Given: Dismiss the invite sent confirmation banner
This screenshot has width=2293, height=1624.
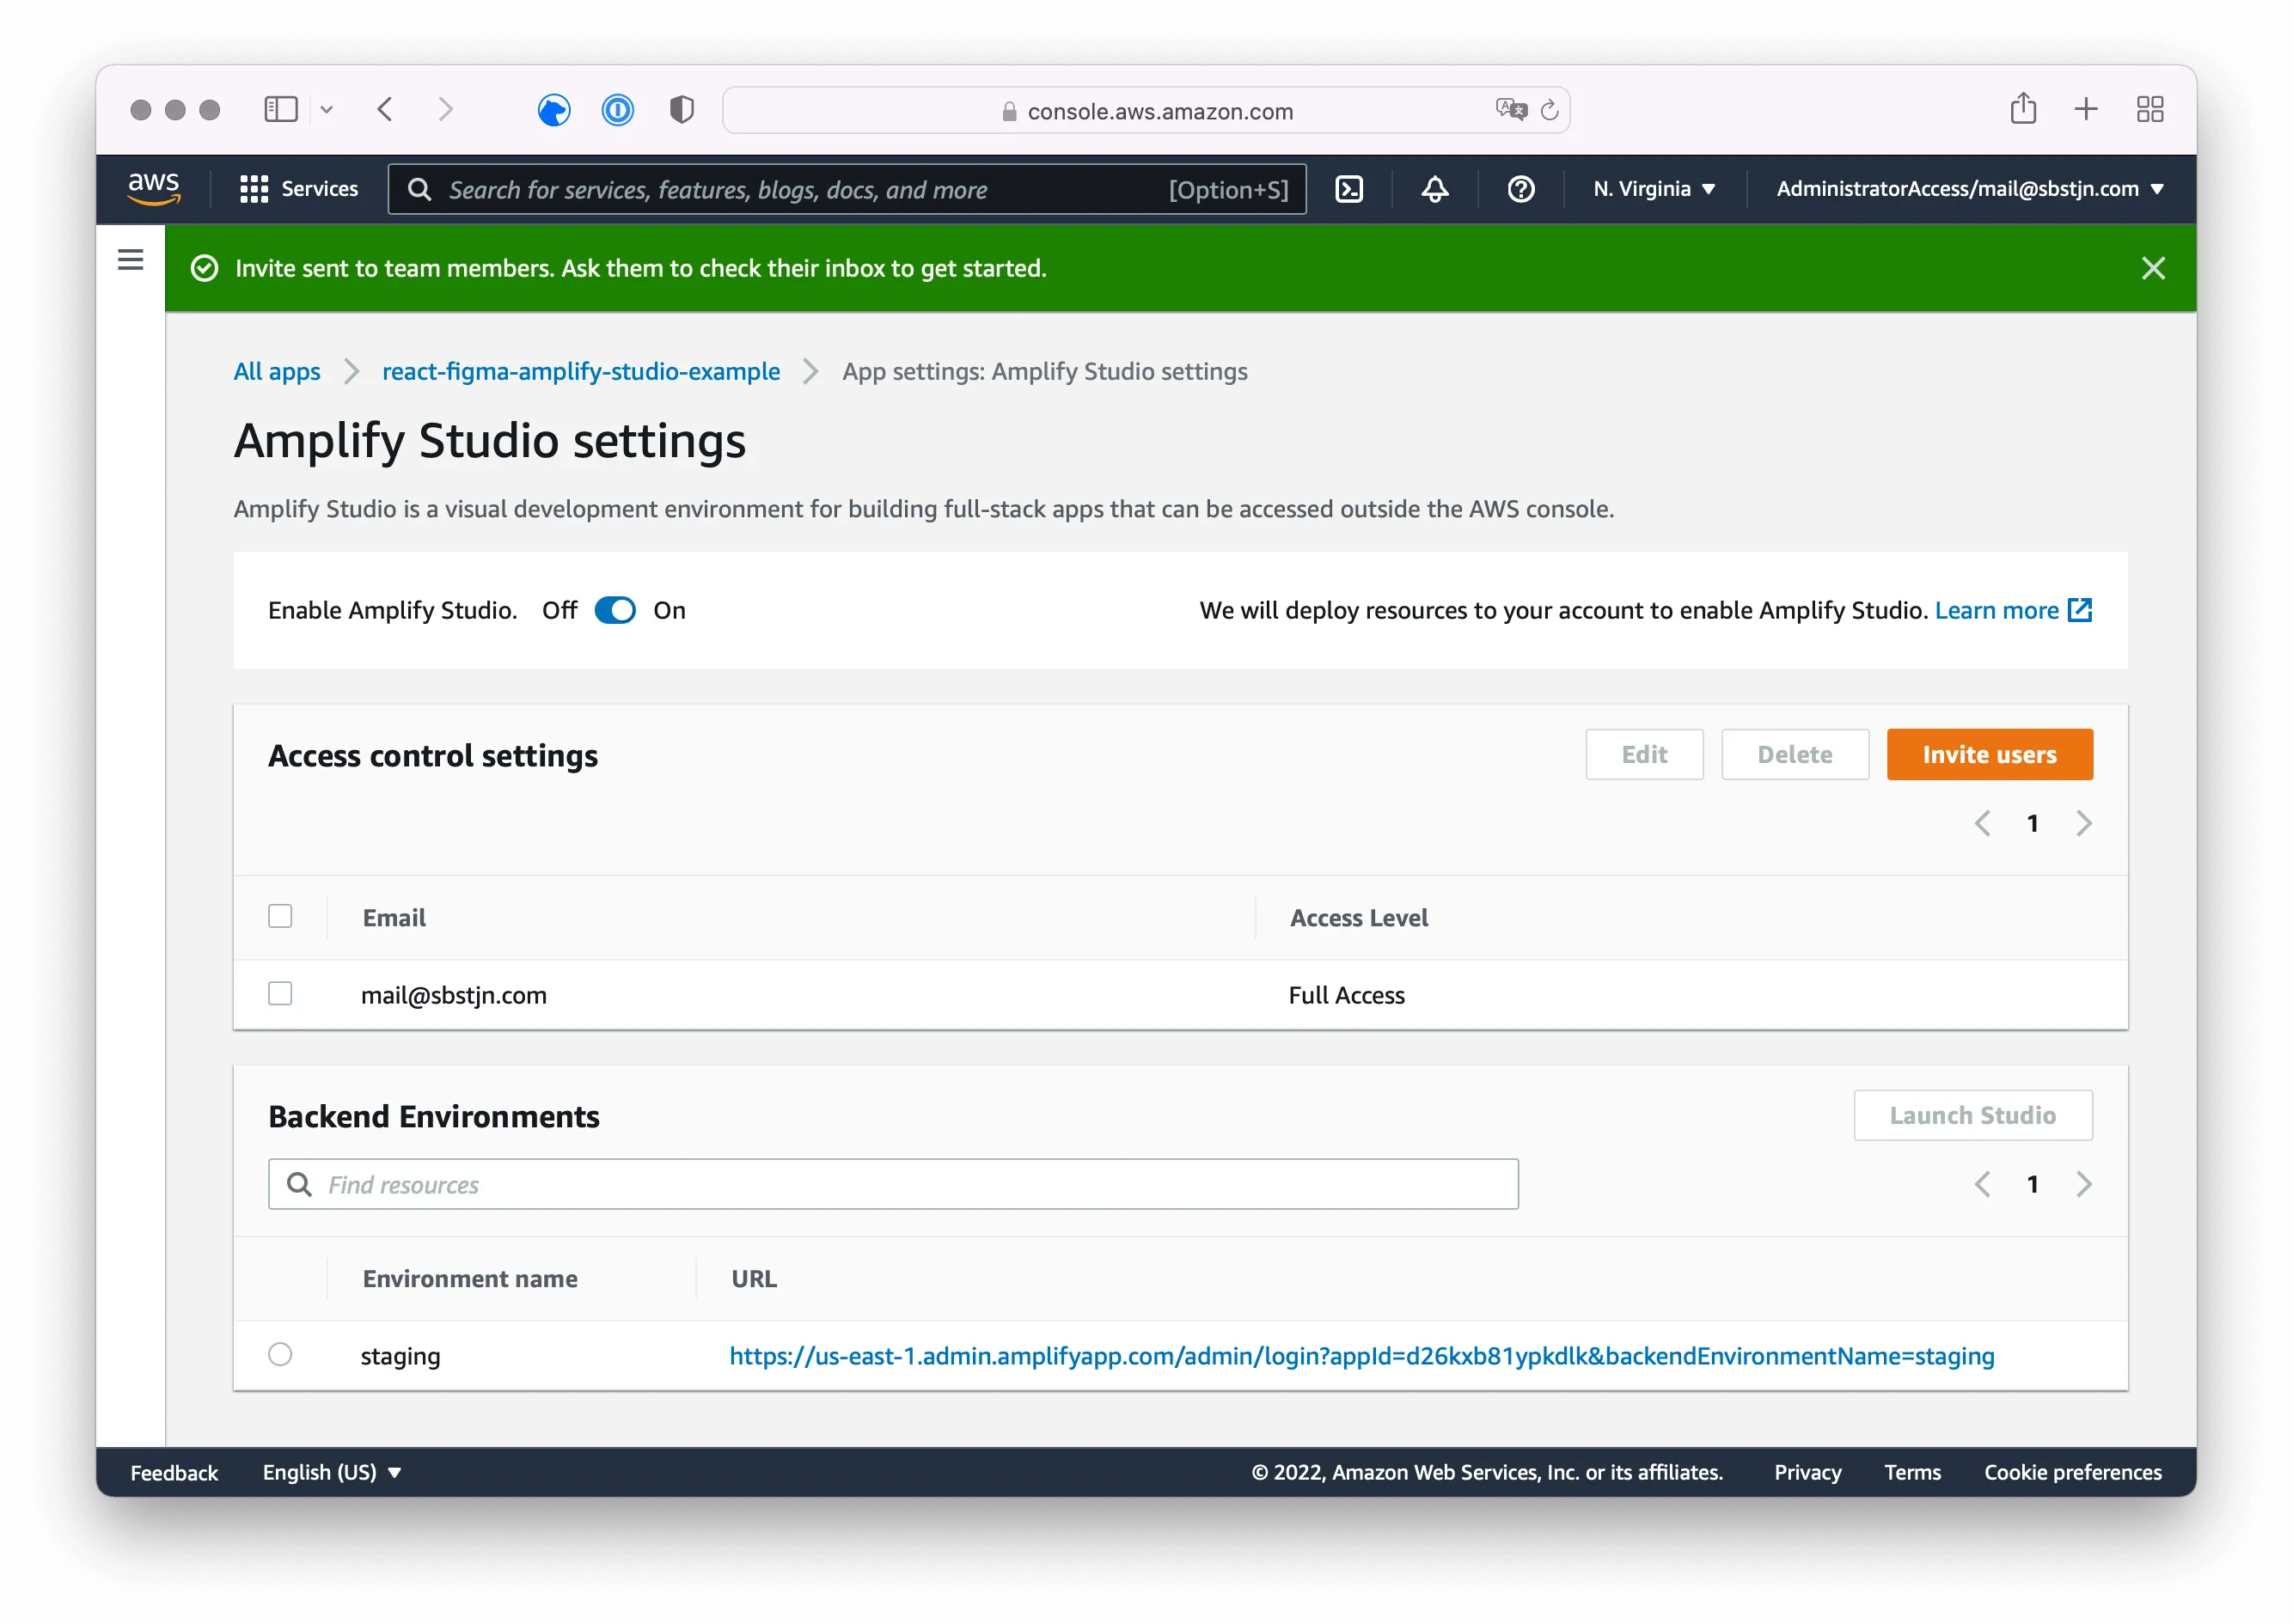Looking at the screenshot, I should (x=2153, y=267).
